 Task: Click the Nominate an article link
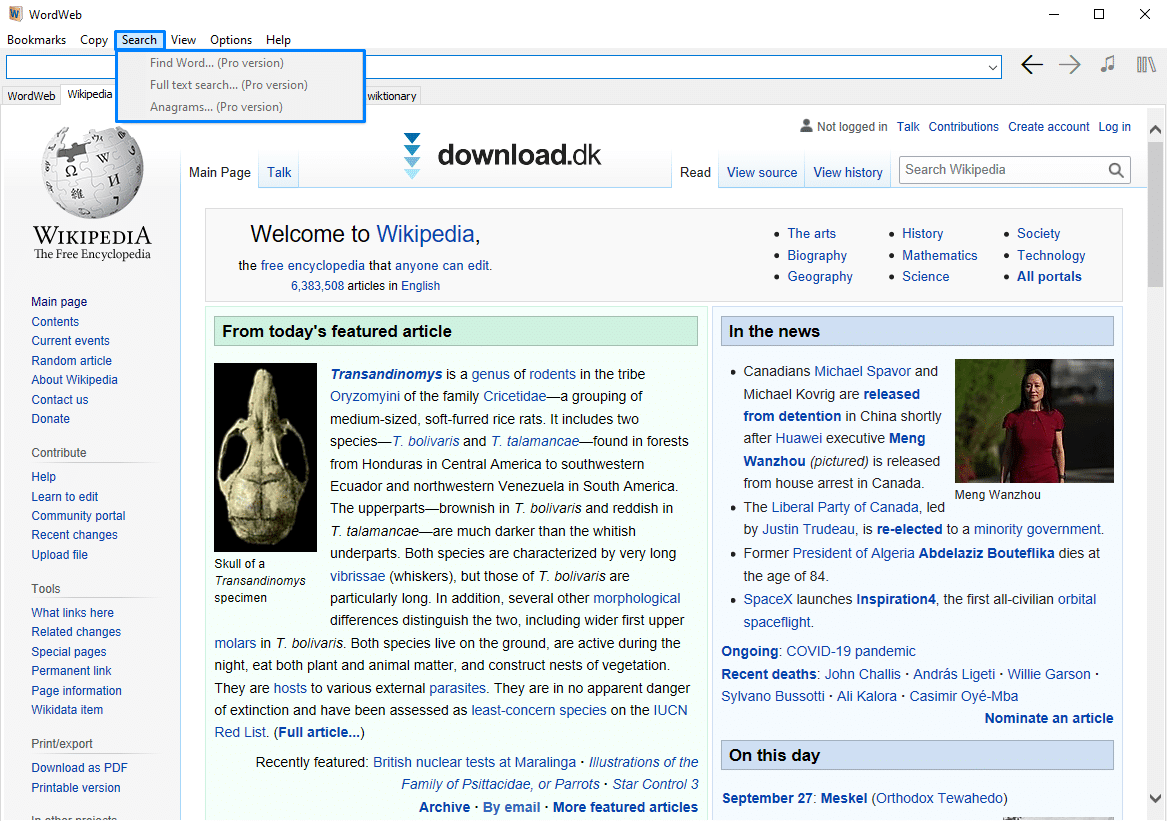[x=1049, y=718]
